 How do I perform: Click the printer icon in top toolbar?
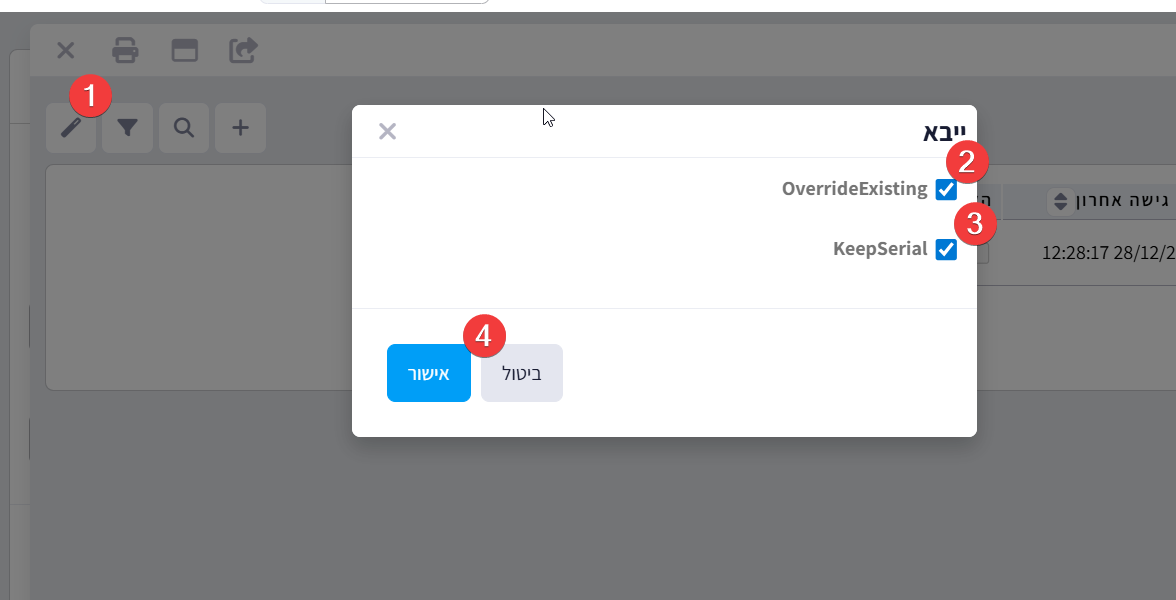pyautogui.click(x=125, y=50)
